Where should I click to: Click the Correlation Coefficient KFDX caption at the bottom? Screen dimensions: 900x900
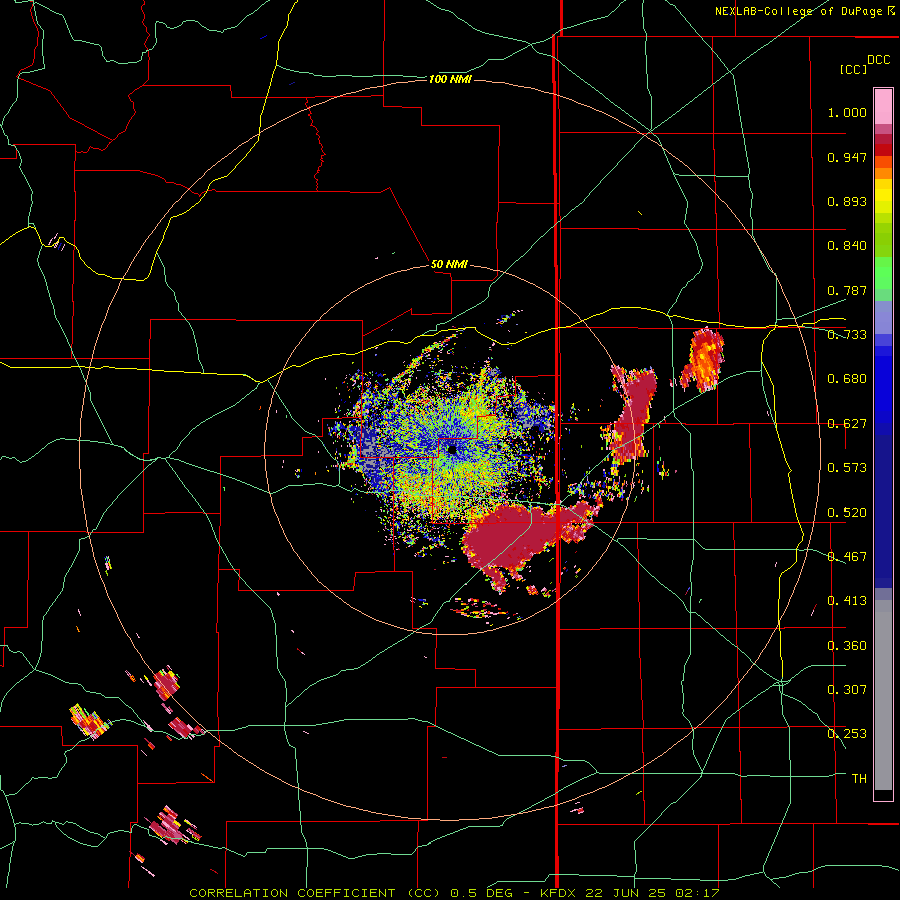pyautogui.click(x=454, y=893)
